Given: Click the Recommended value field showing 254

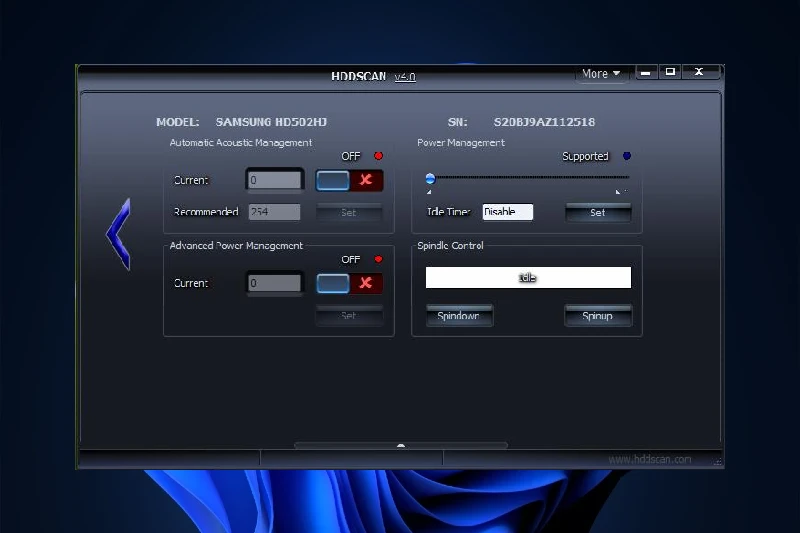Looking at the screenshot, I should (x=274, y=212).
